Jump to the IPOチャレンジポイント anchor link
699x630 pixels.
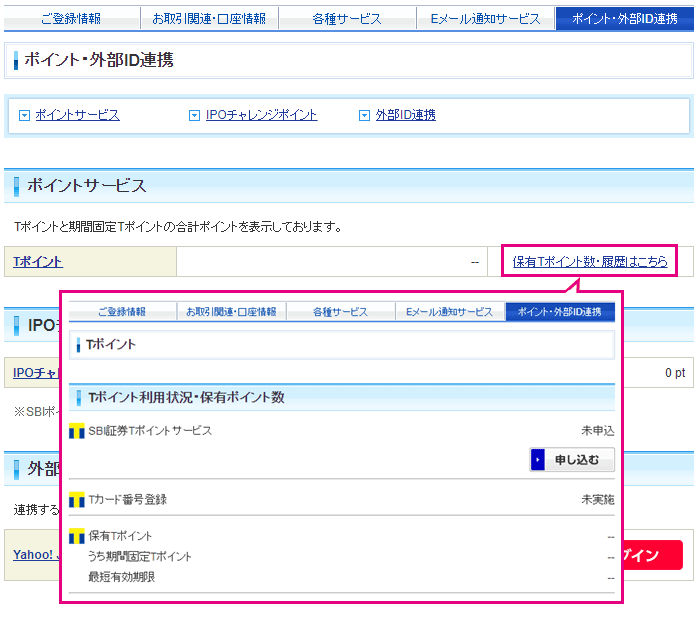coord(261,116)
